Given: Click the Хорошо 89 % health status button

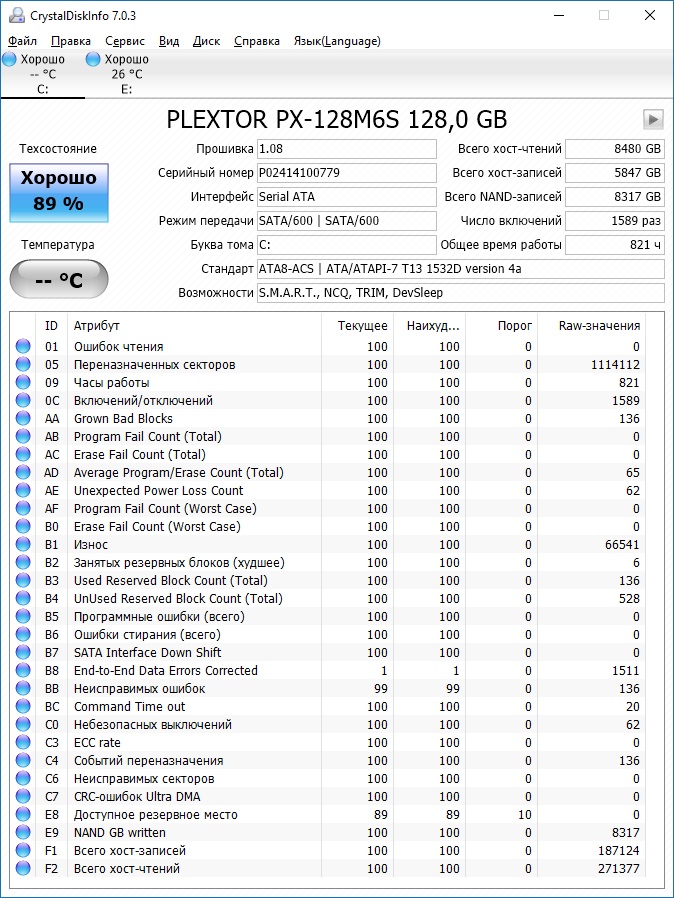Looking at the screenshot, I should coord(58,192).
